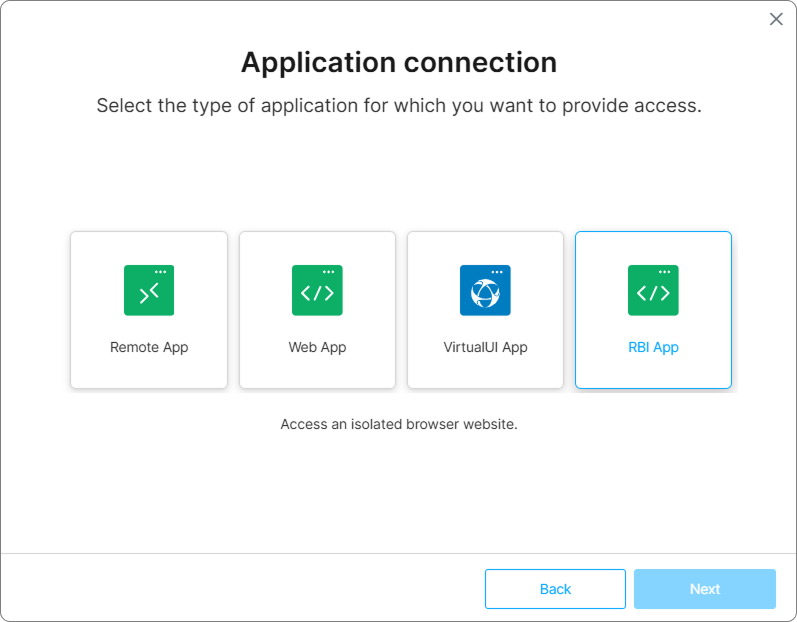The width and height of the screenshot is (797, 622).
Task: Select the 'VirtualUI App' text label
Action: tap(485, 348)
